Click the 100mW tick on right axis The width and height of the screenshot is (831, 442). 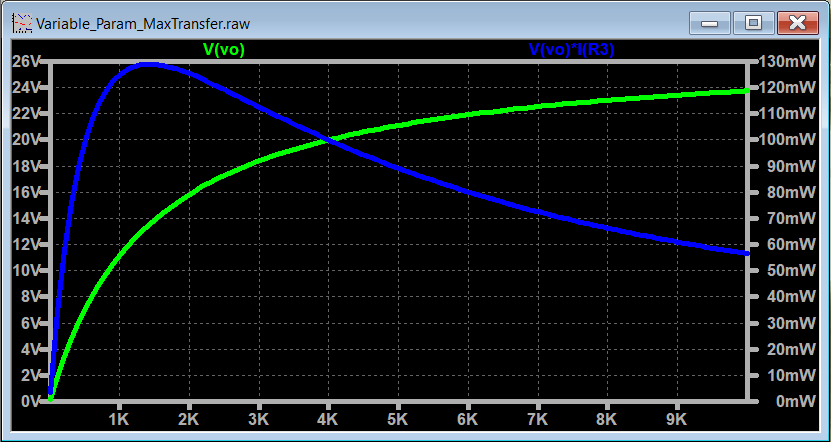pos(787,139)
